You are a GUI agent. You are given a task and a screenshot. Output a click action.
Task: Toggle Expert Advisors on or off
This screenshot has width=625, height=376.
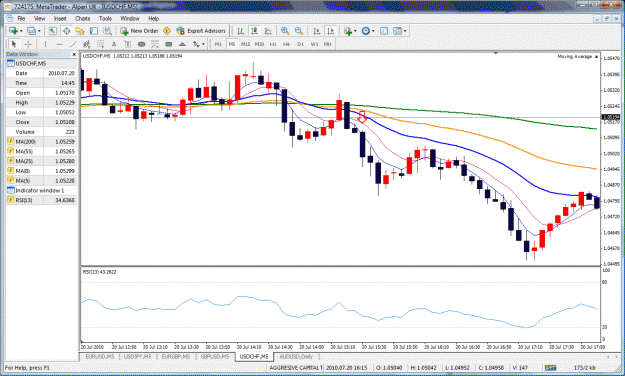(201, 31)
